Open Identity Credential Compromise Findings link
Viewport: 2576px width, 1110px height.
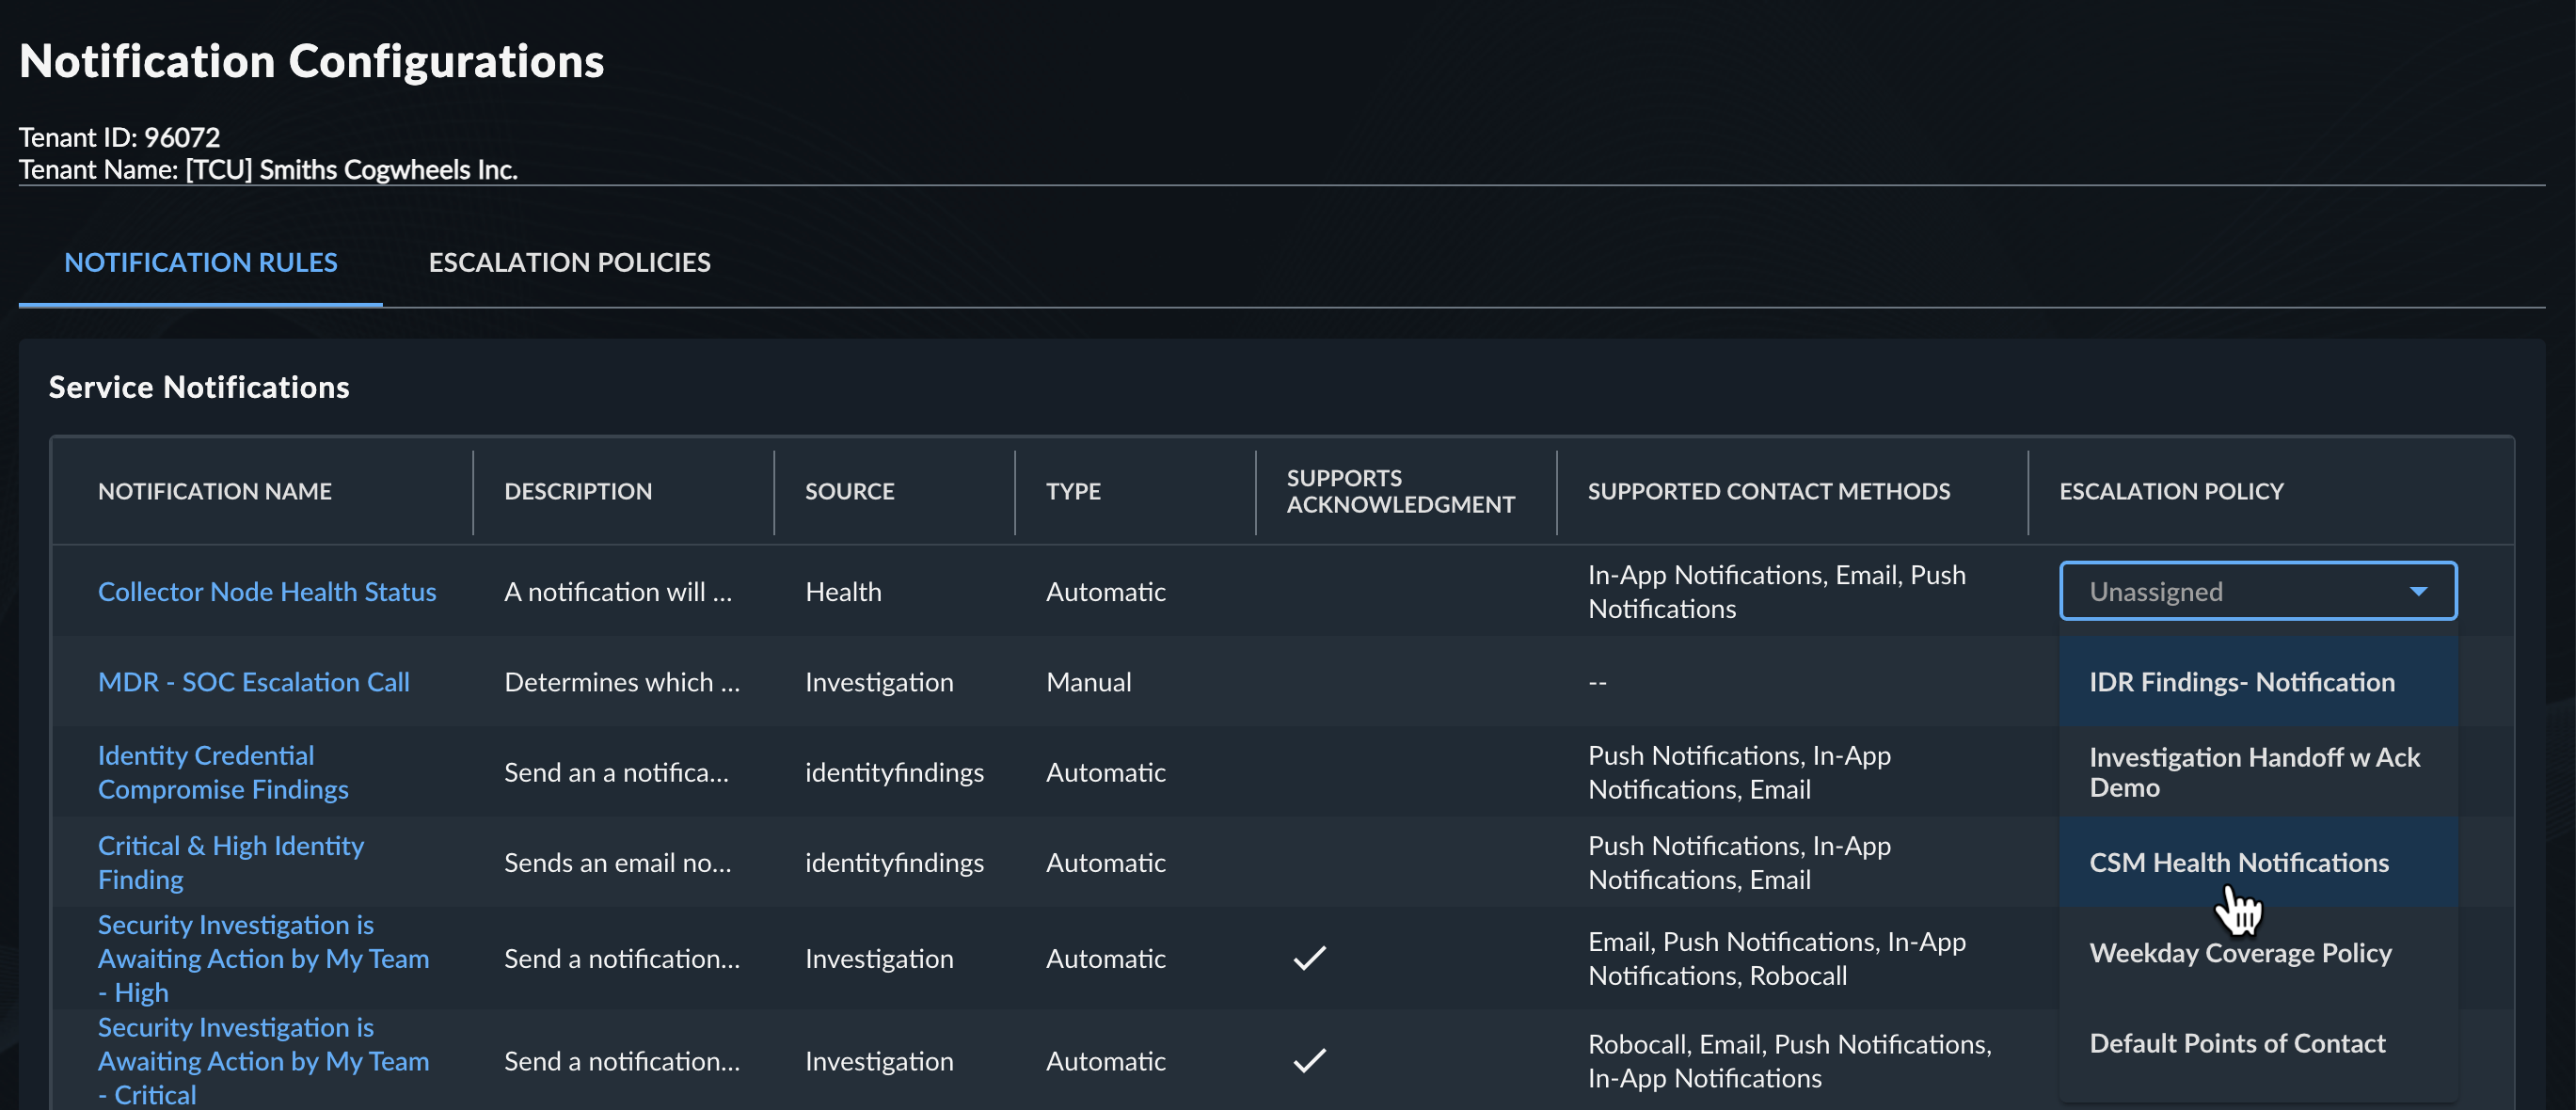223,772
